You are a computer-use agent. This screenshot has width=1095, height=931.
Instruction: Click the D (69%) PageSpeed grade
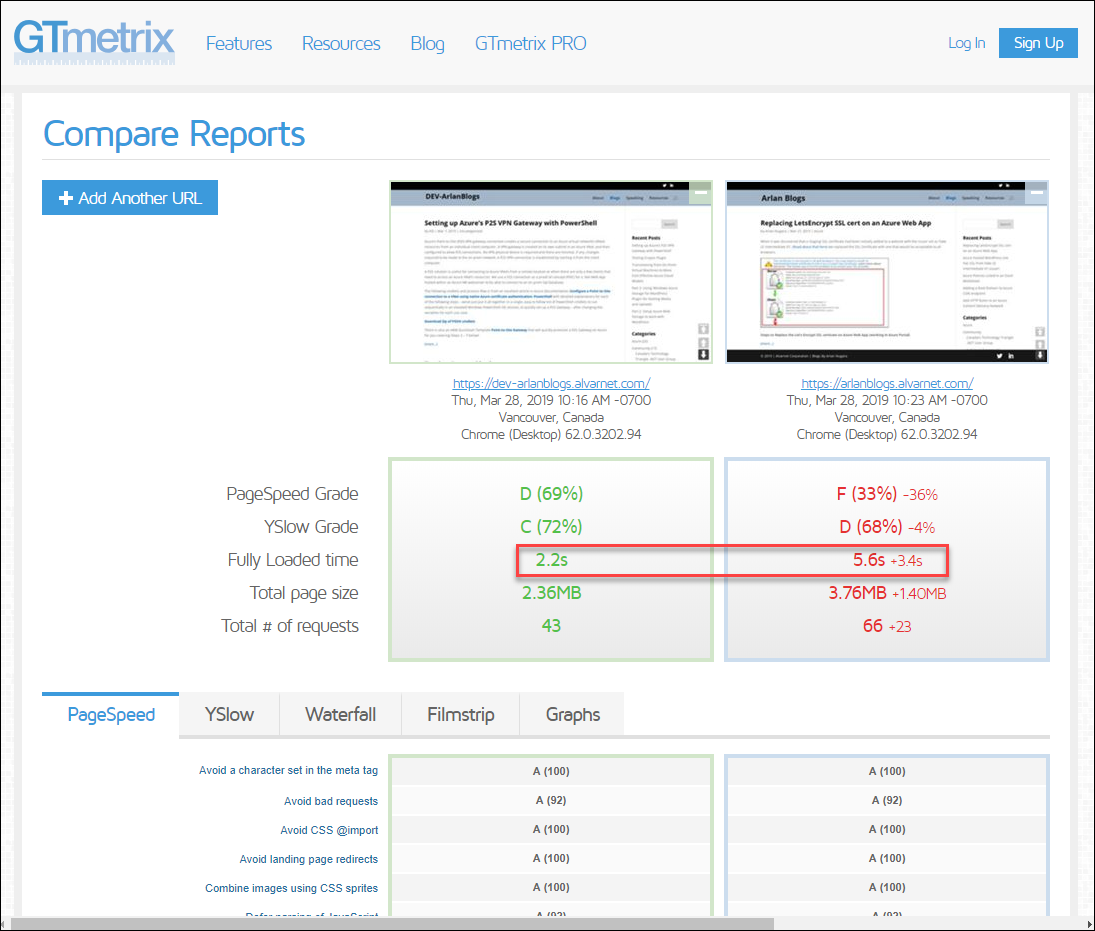pos(551,494)
